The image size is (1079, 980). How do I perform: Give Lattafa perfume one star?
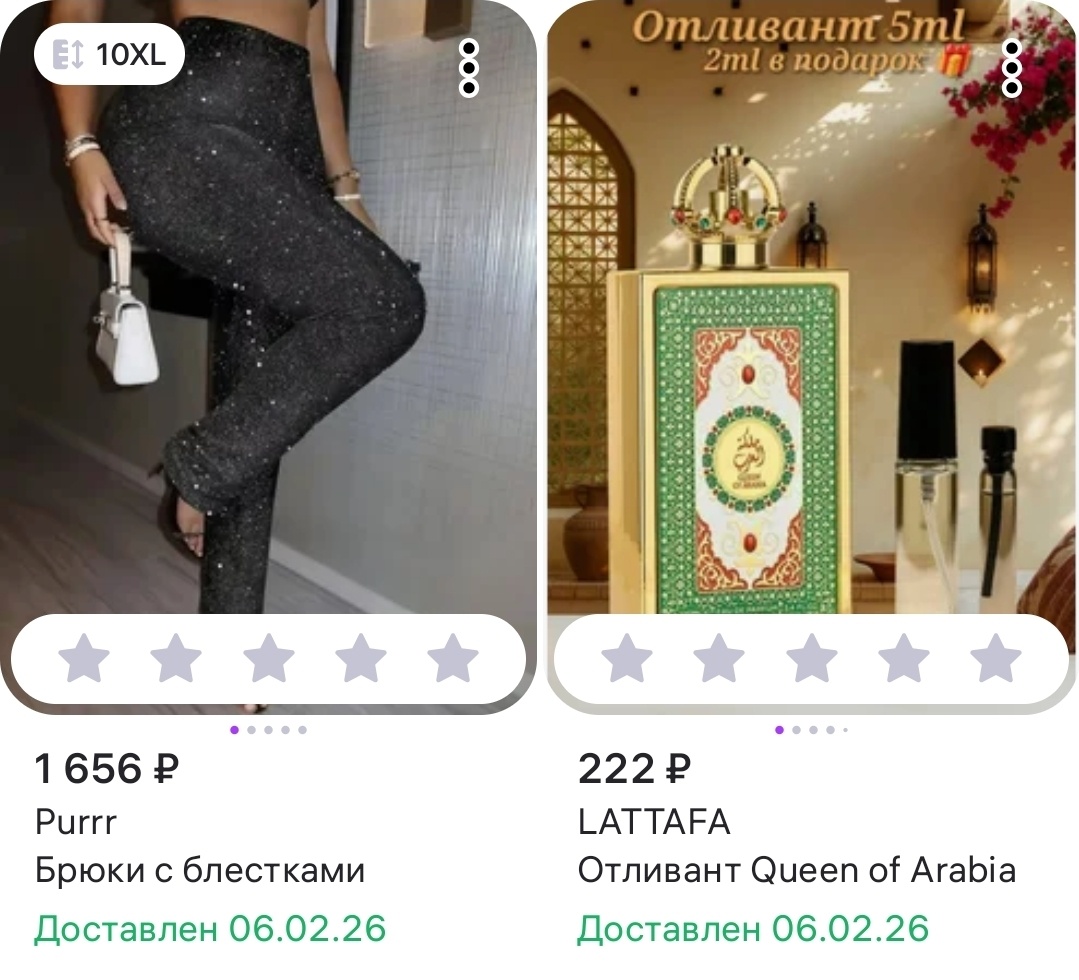tap(627, 658)
